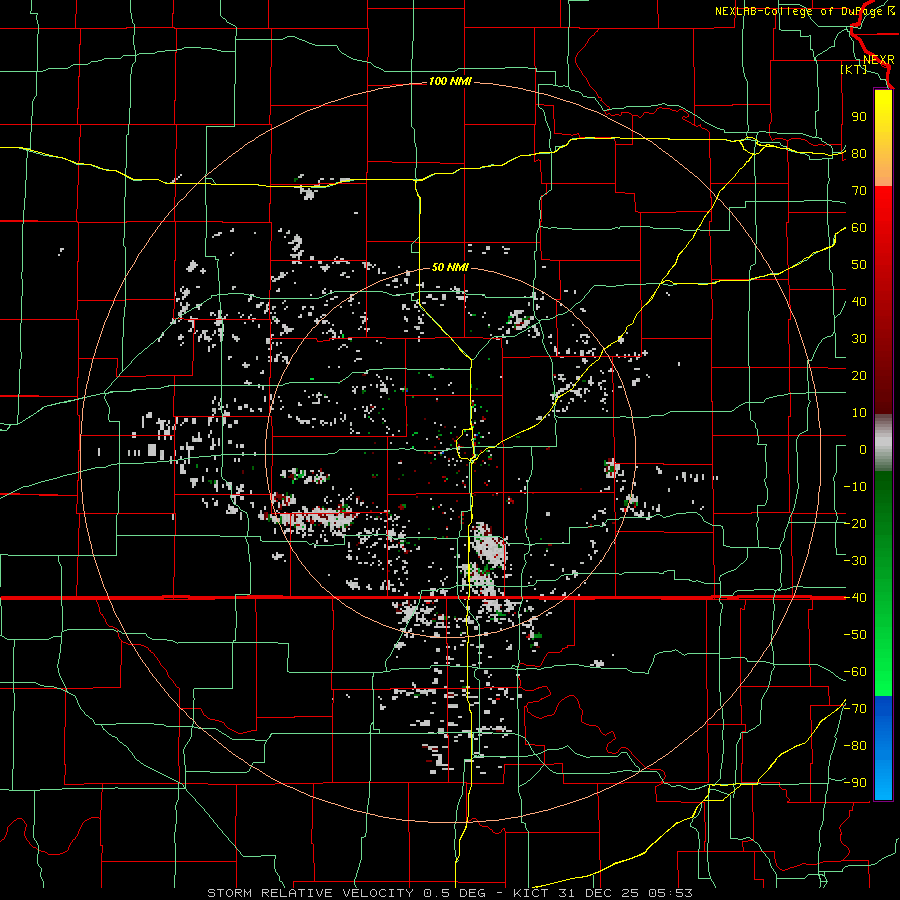Click the "0" value on velocity scale
Screen dimensions: 900x900
click(x=863, y=449)
